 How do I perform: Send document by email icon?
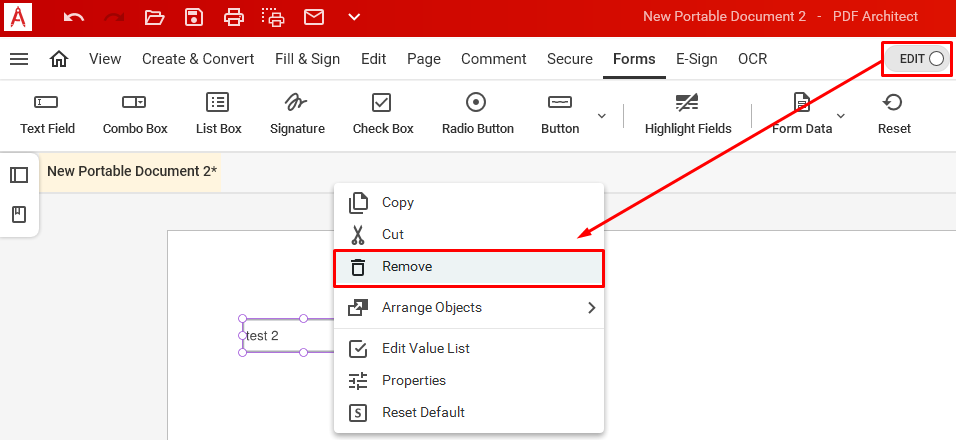coord(314,17)
